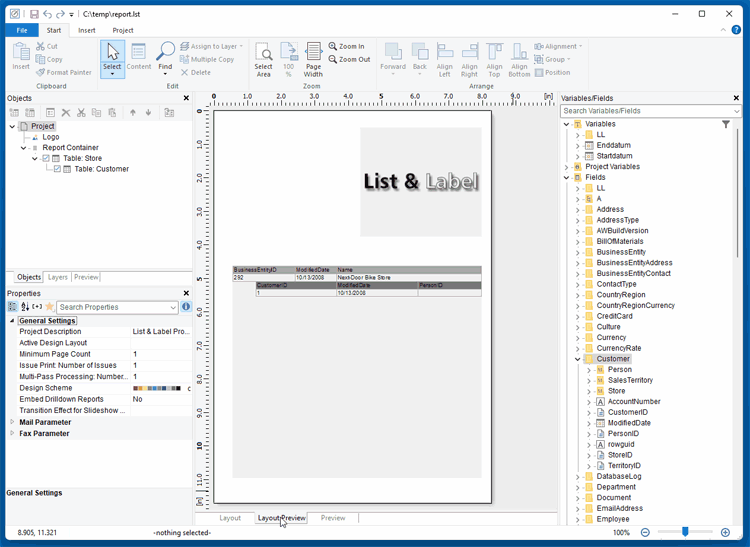Switch to the Layers panel tab
750x547 pixels.
(57, 277)
